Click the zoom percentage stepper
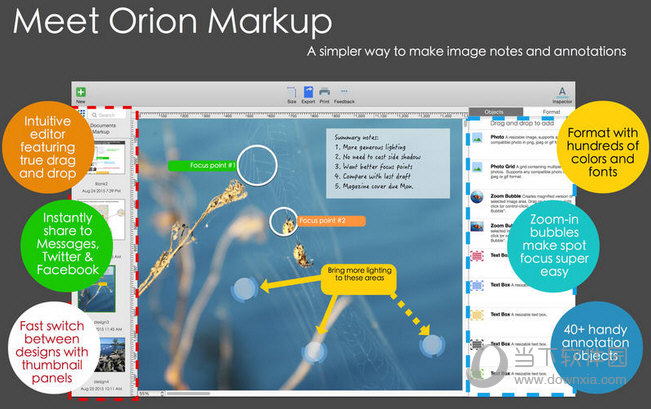Viewport: 651px width, 409px height. [162, 393]
